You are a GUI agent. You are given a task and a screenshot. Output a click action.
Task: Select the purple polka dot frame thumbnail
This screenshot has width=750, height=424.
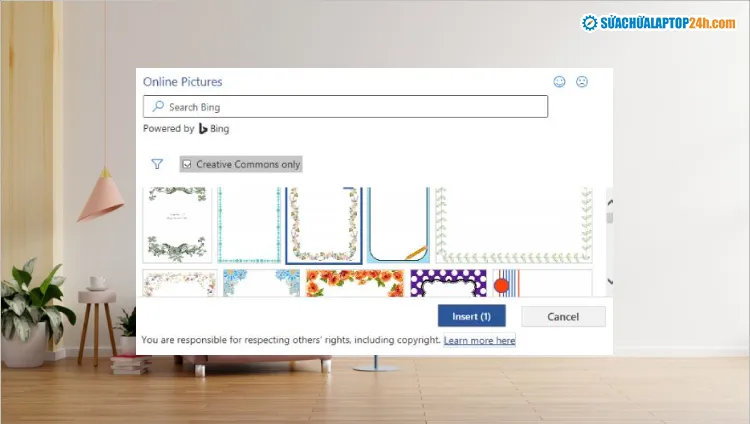tap(448, 282)
